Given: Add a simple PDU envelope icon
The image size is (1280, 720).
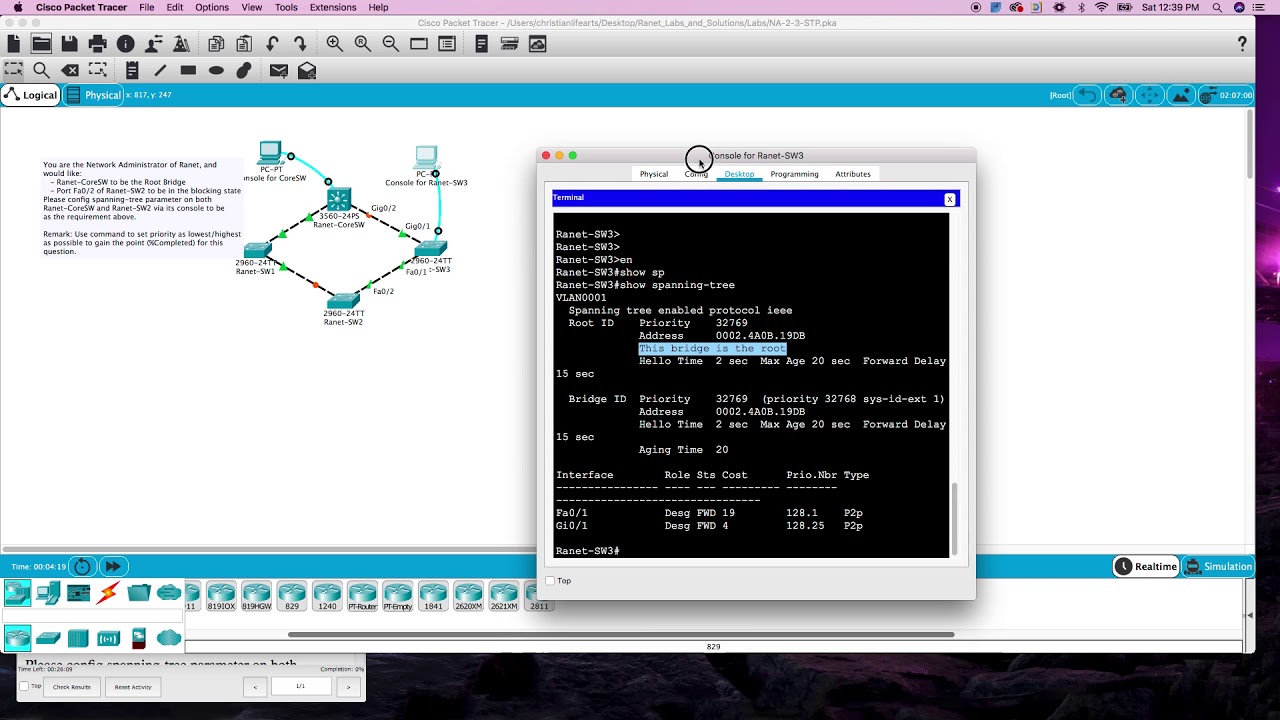Looking at the screenshot, I should 279,70.
